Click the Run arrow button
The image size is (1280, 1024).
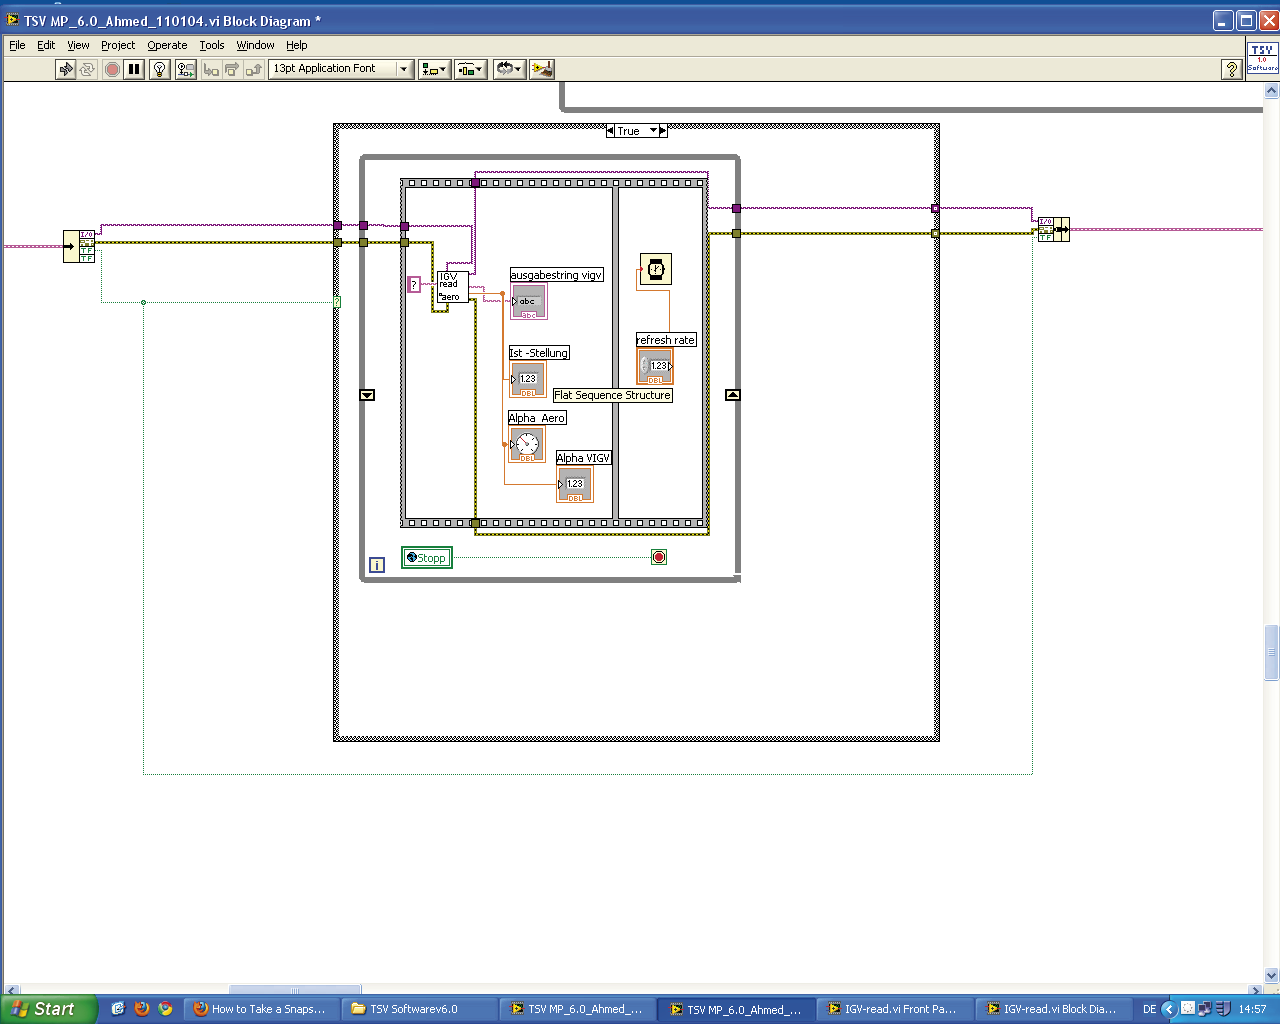pos(65,69)
